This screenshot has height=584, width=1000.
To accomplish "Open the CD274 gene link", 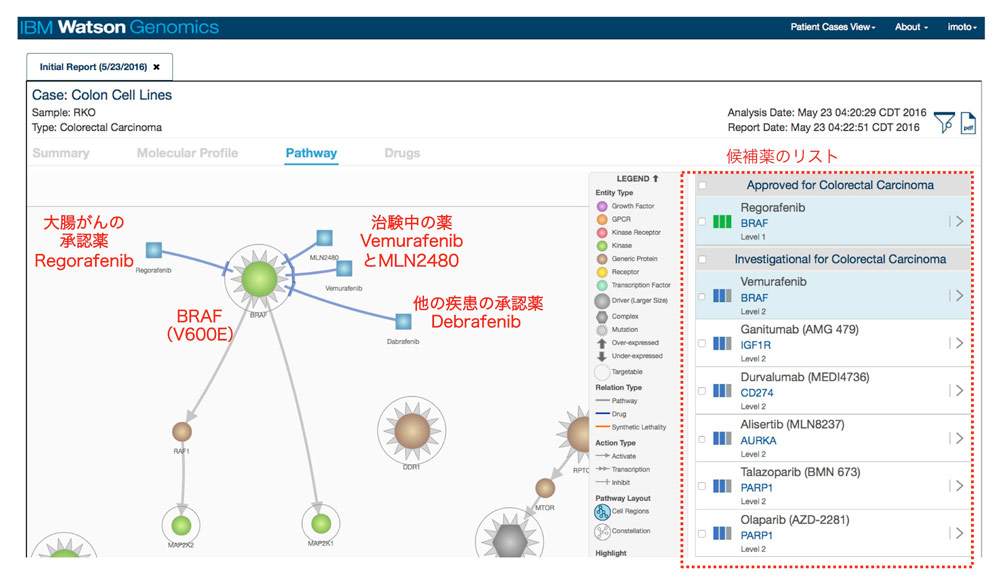I will point(756,393).
